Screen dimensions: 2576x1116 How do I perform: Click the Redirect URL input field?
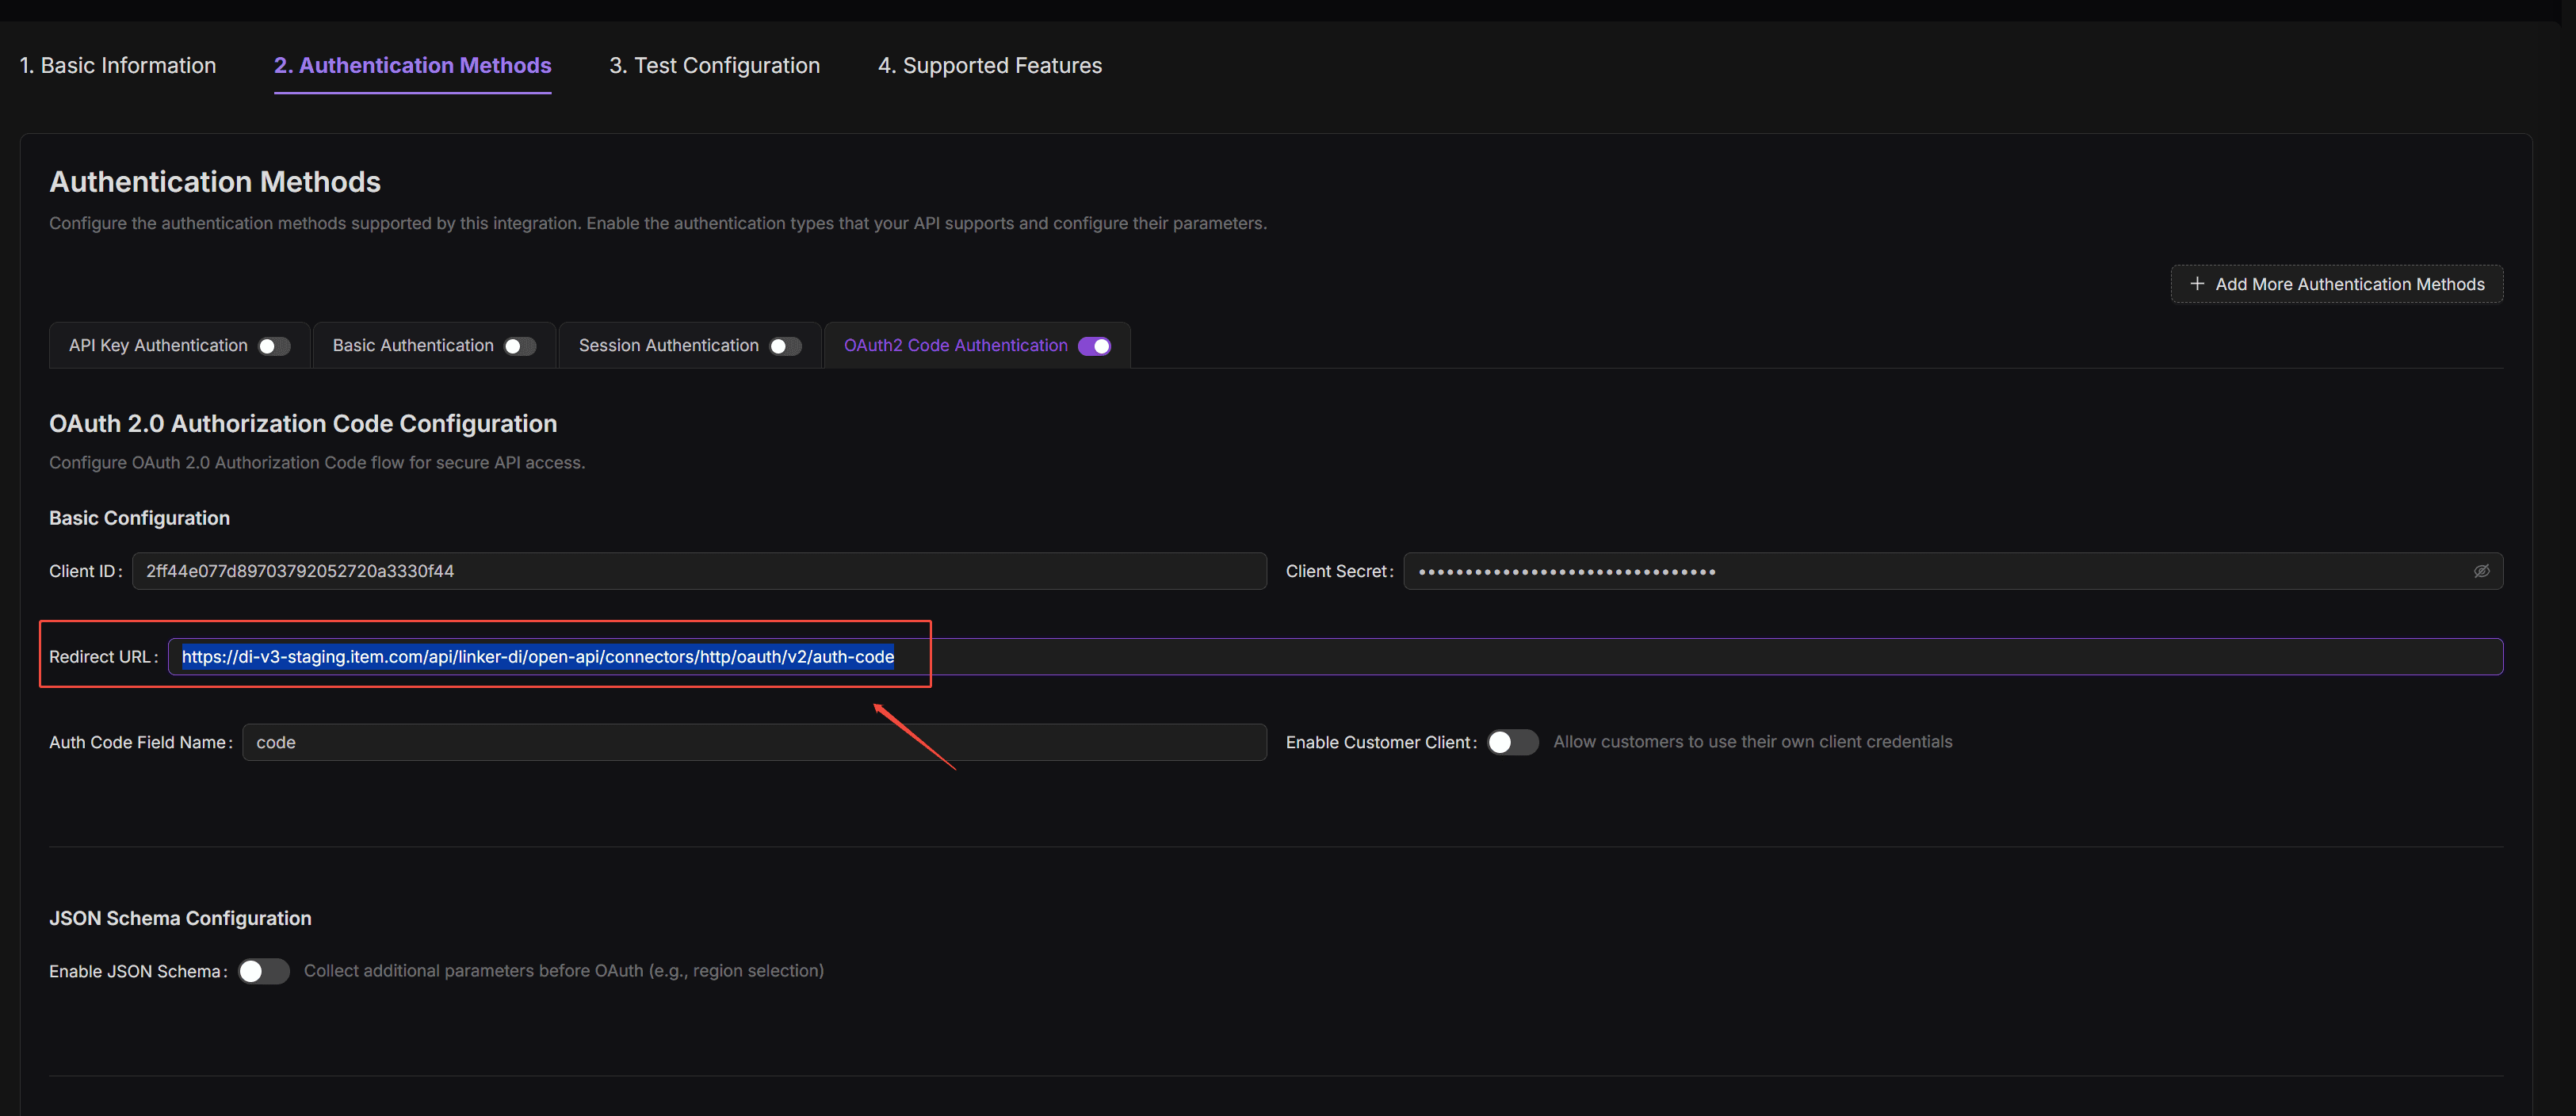coord(1335,657)
